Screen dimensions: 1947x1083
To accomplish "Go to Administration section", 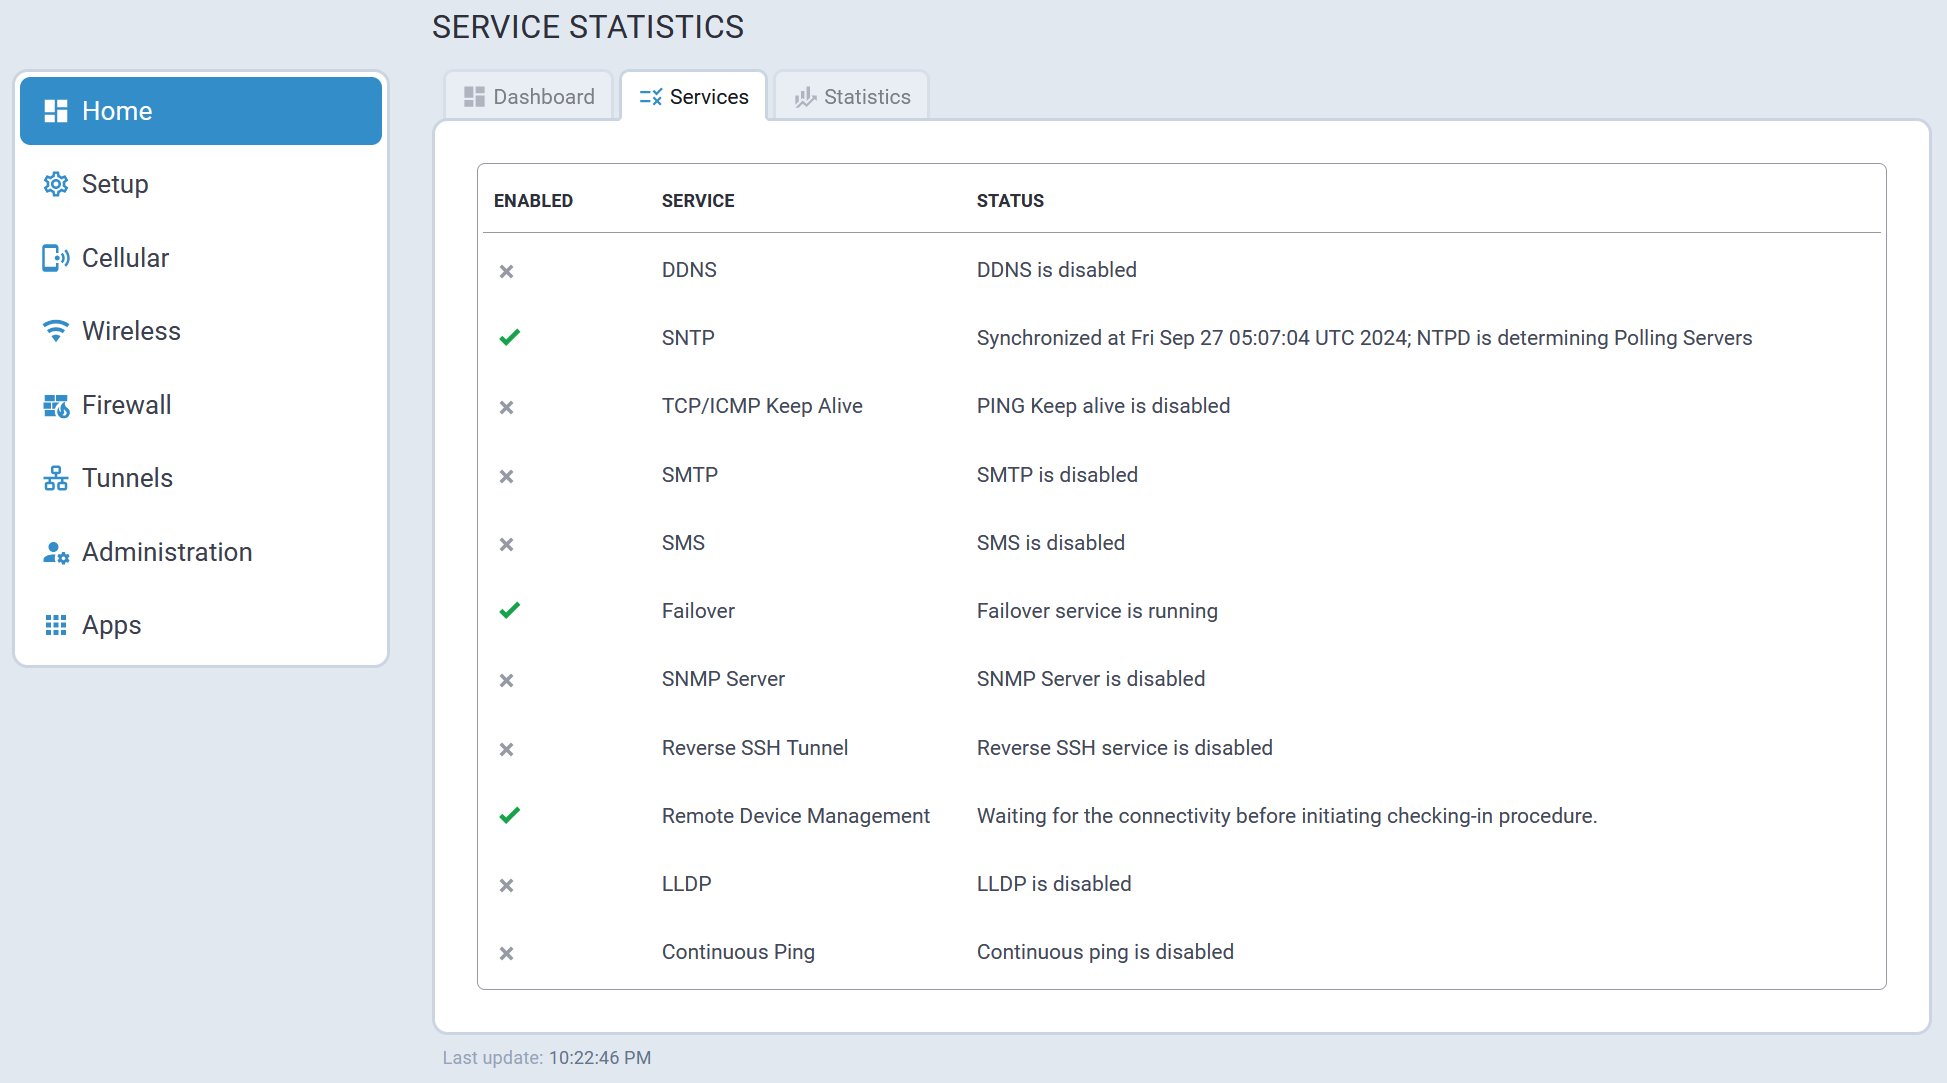I will [167, 552].
